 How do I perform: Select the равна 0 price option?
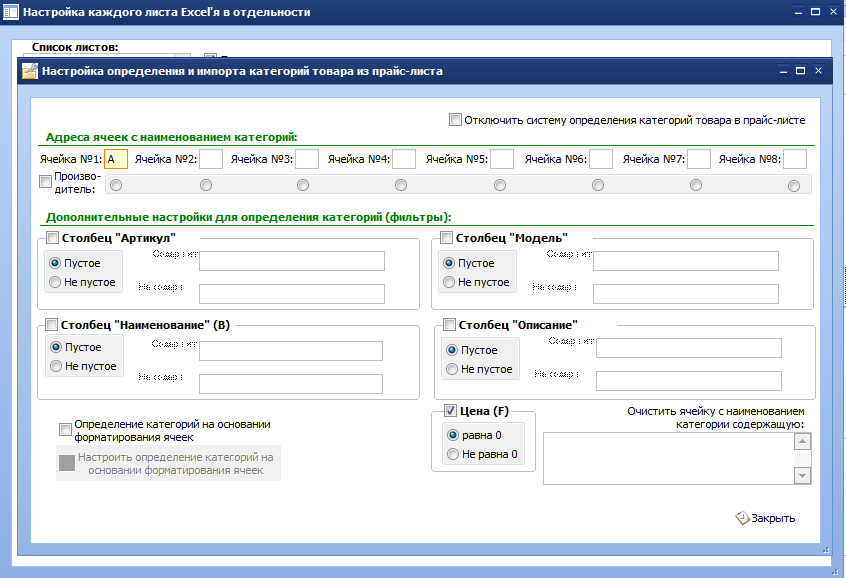point(453,435)
